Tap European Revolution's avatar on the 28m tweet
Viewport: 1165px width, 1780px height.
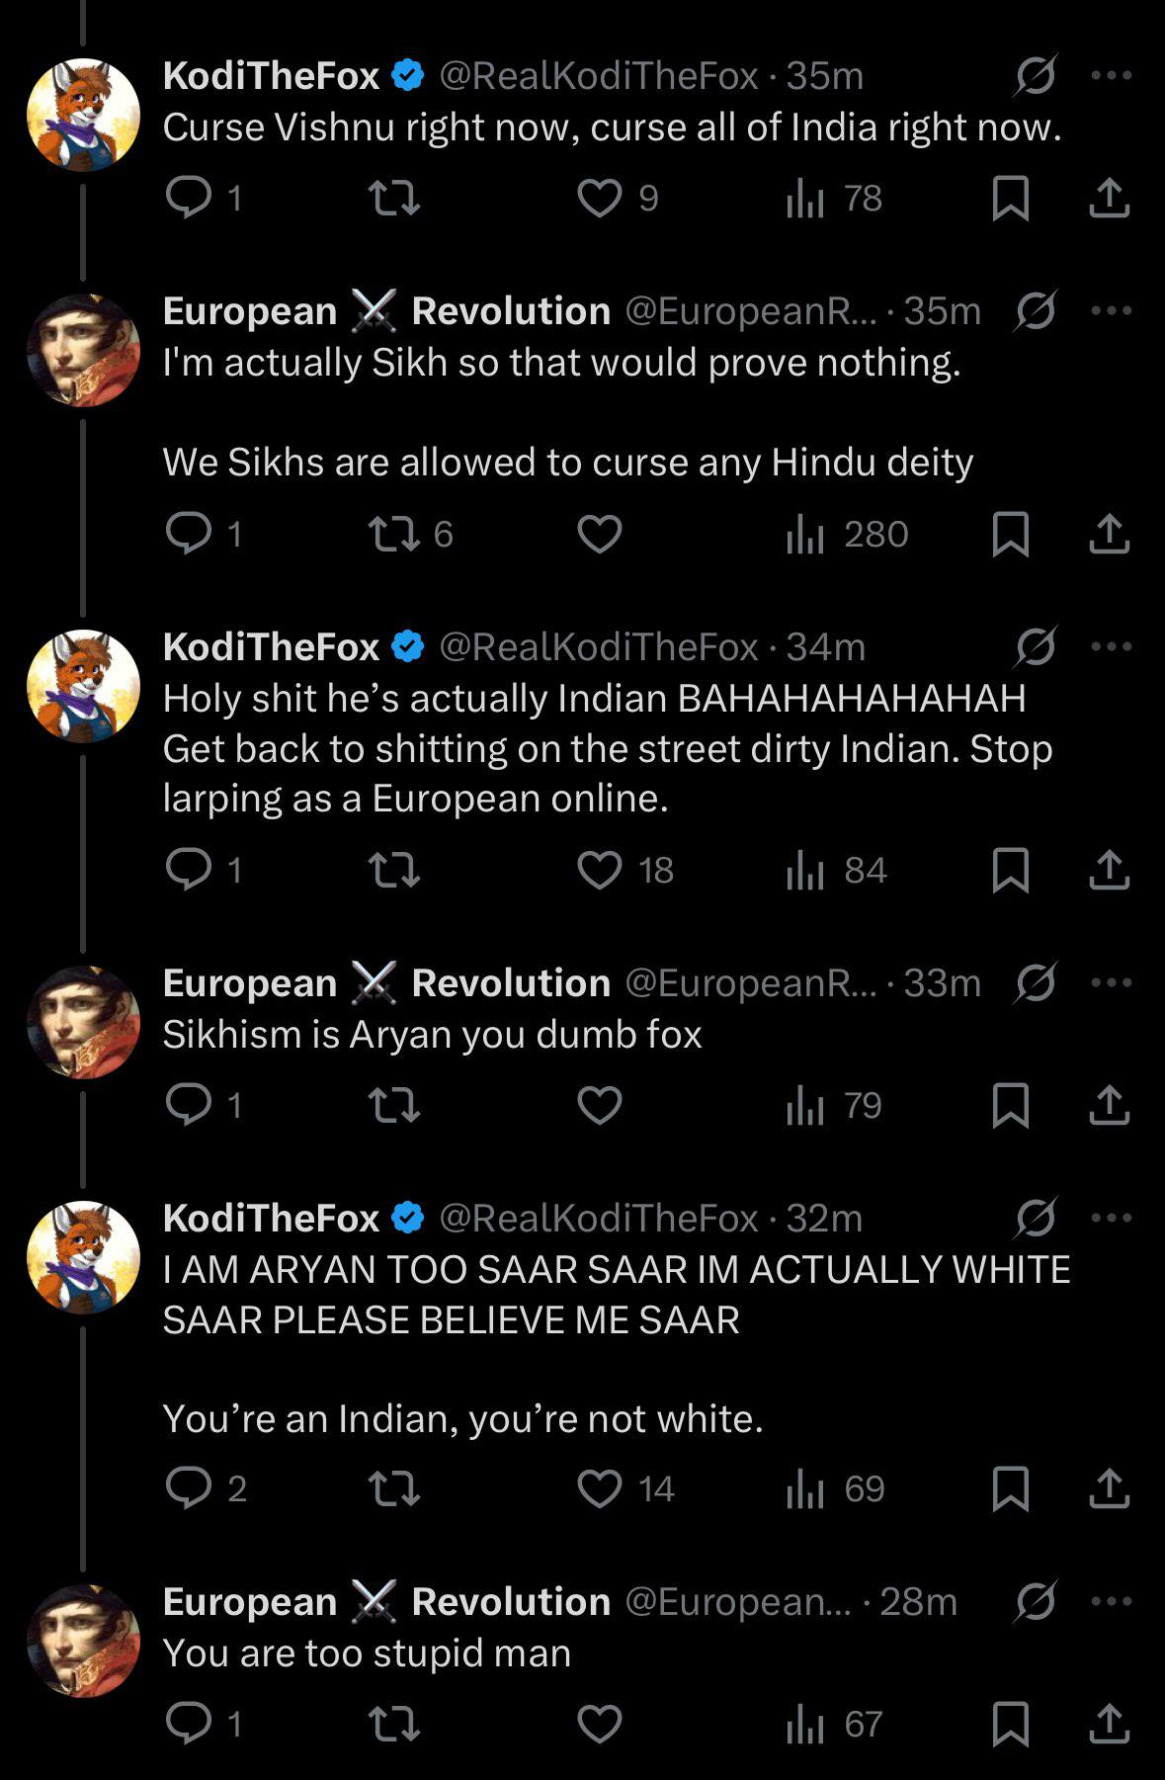click(x=83, y=1641)
